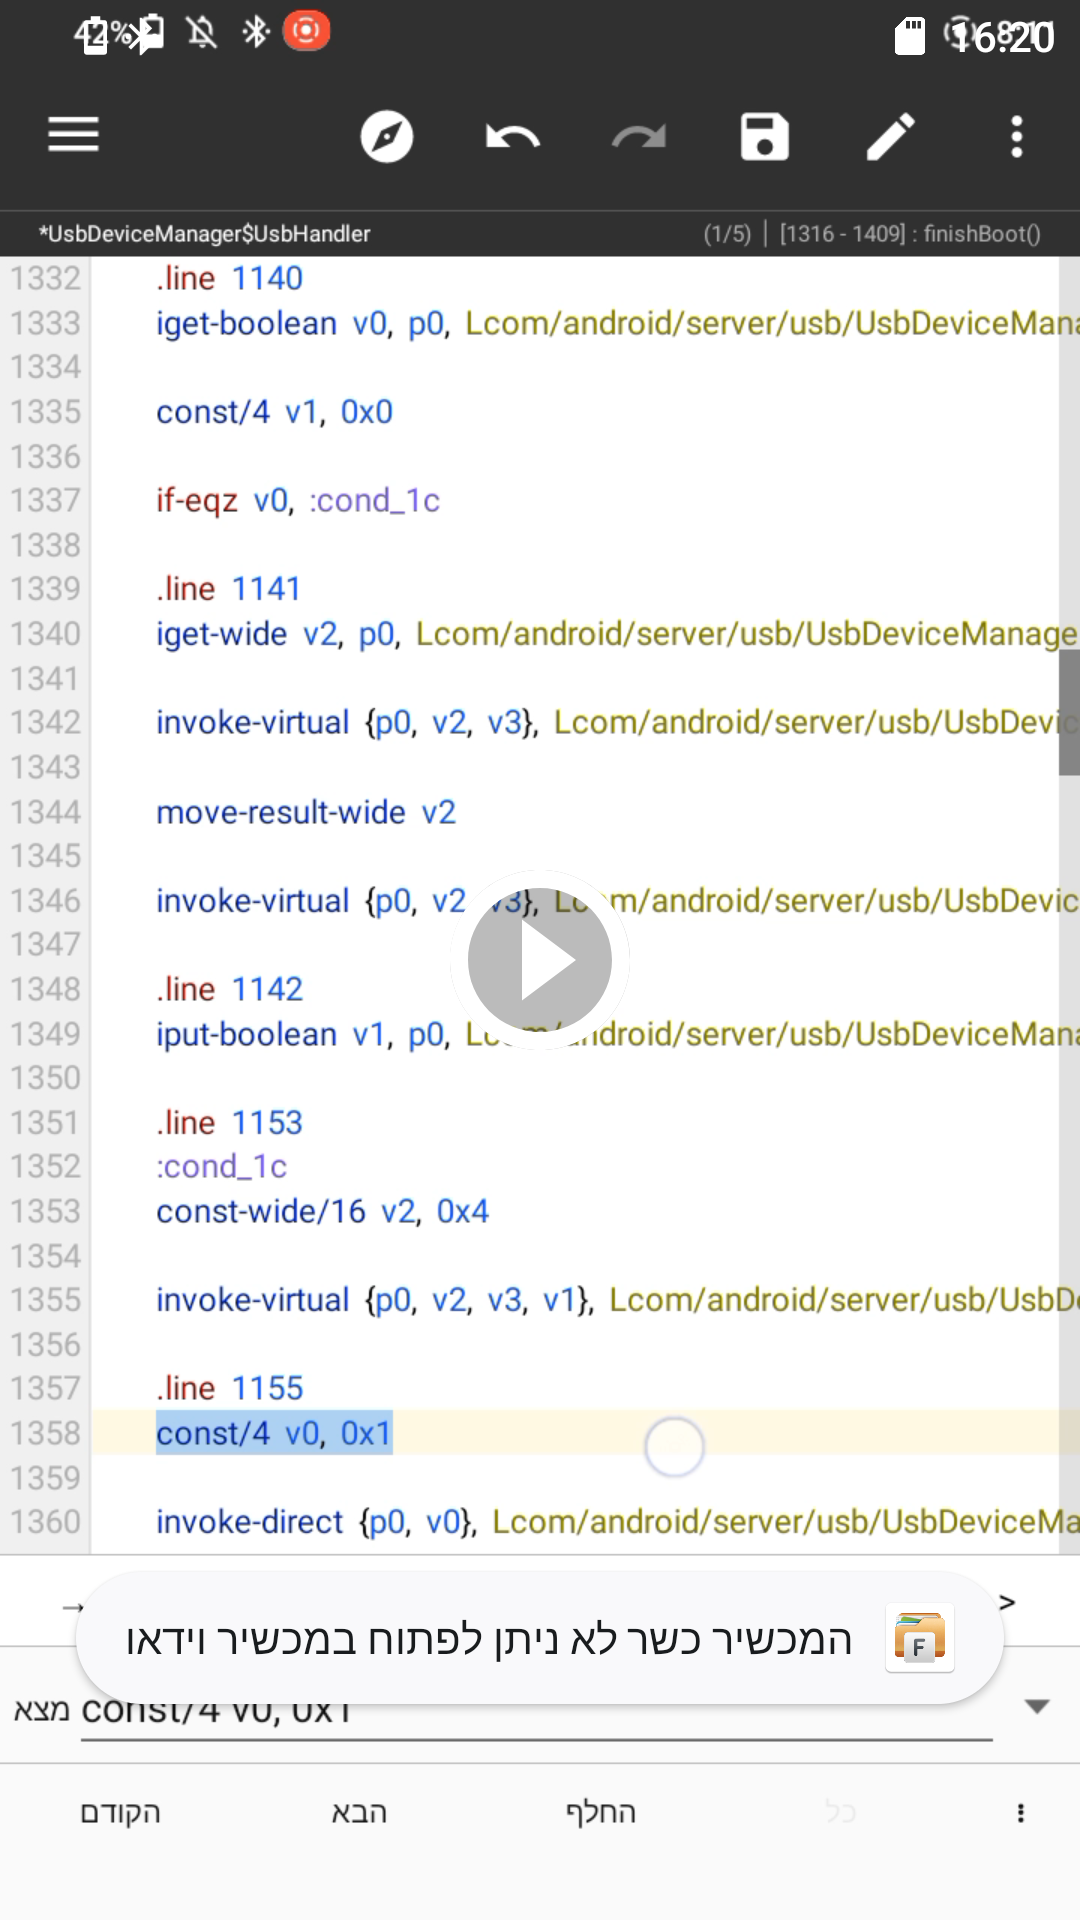
Task: Tap the screen recorder status bar icon
Action: point(306,31)
